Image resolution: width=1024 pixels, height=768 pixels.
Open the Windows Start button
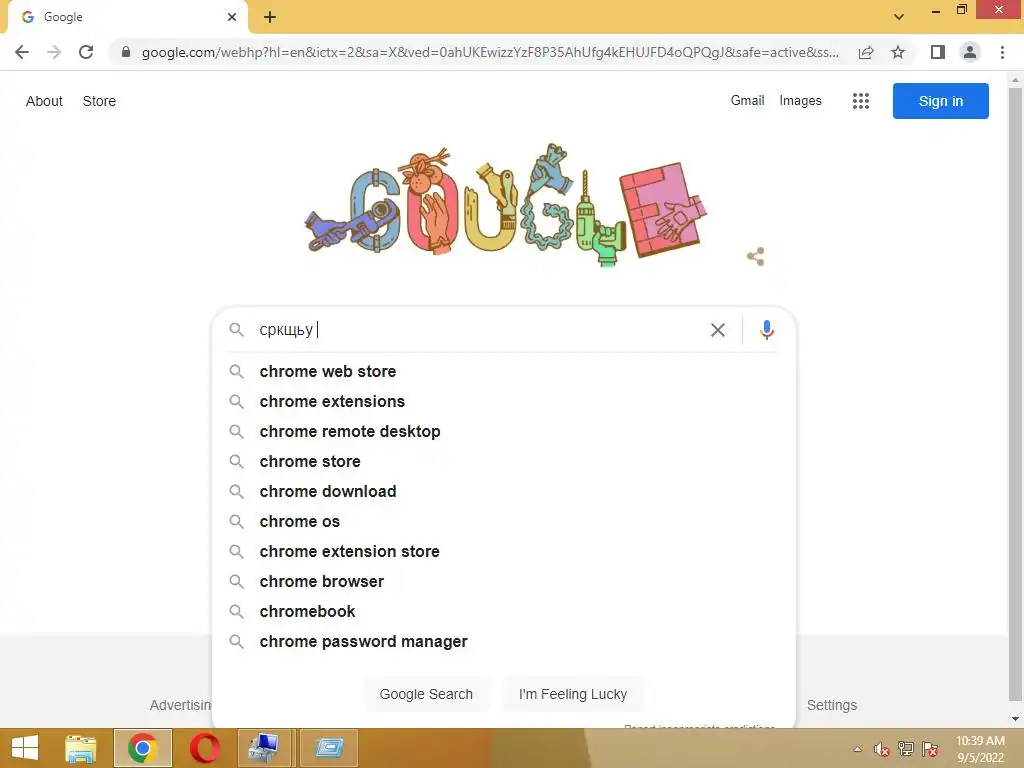(x=25, y=748)
